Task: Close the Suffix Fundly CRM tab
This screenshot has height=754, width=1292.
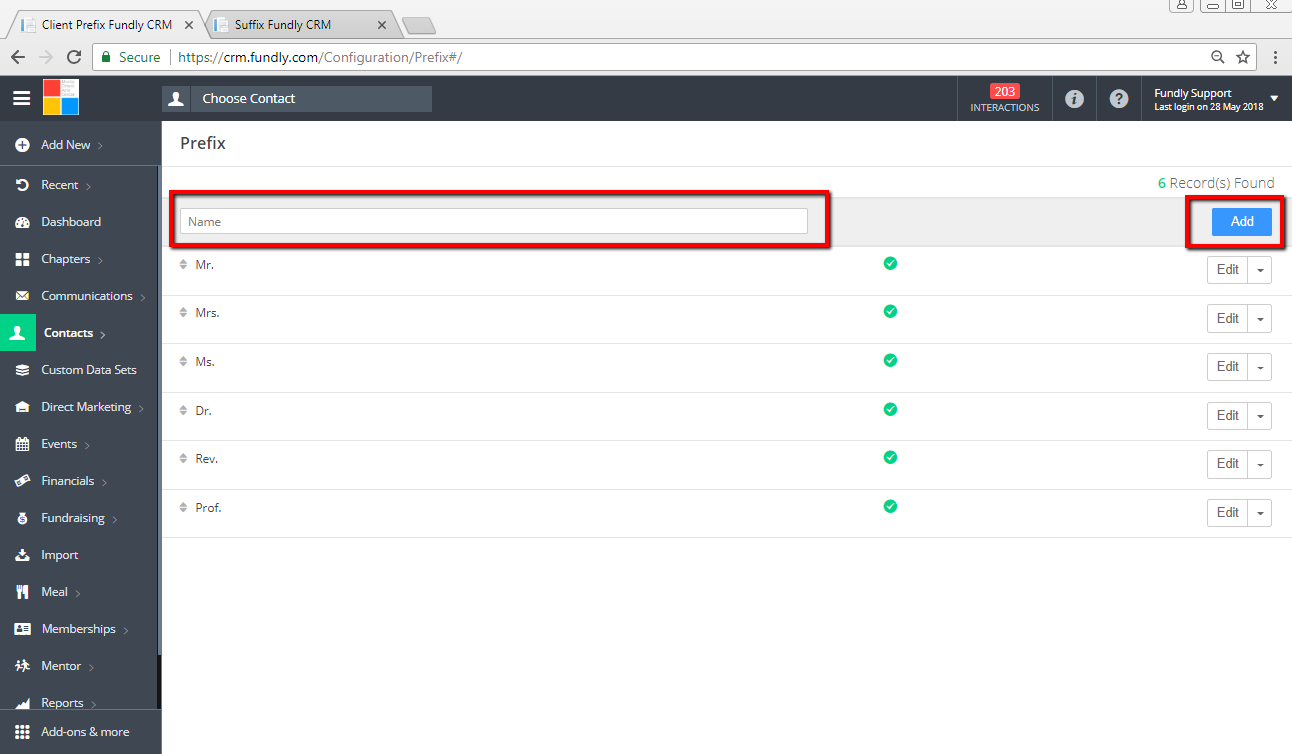Action: coord(381,25)
